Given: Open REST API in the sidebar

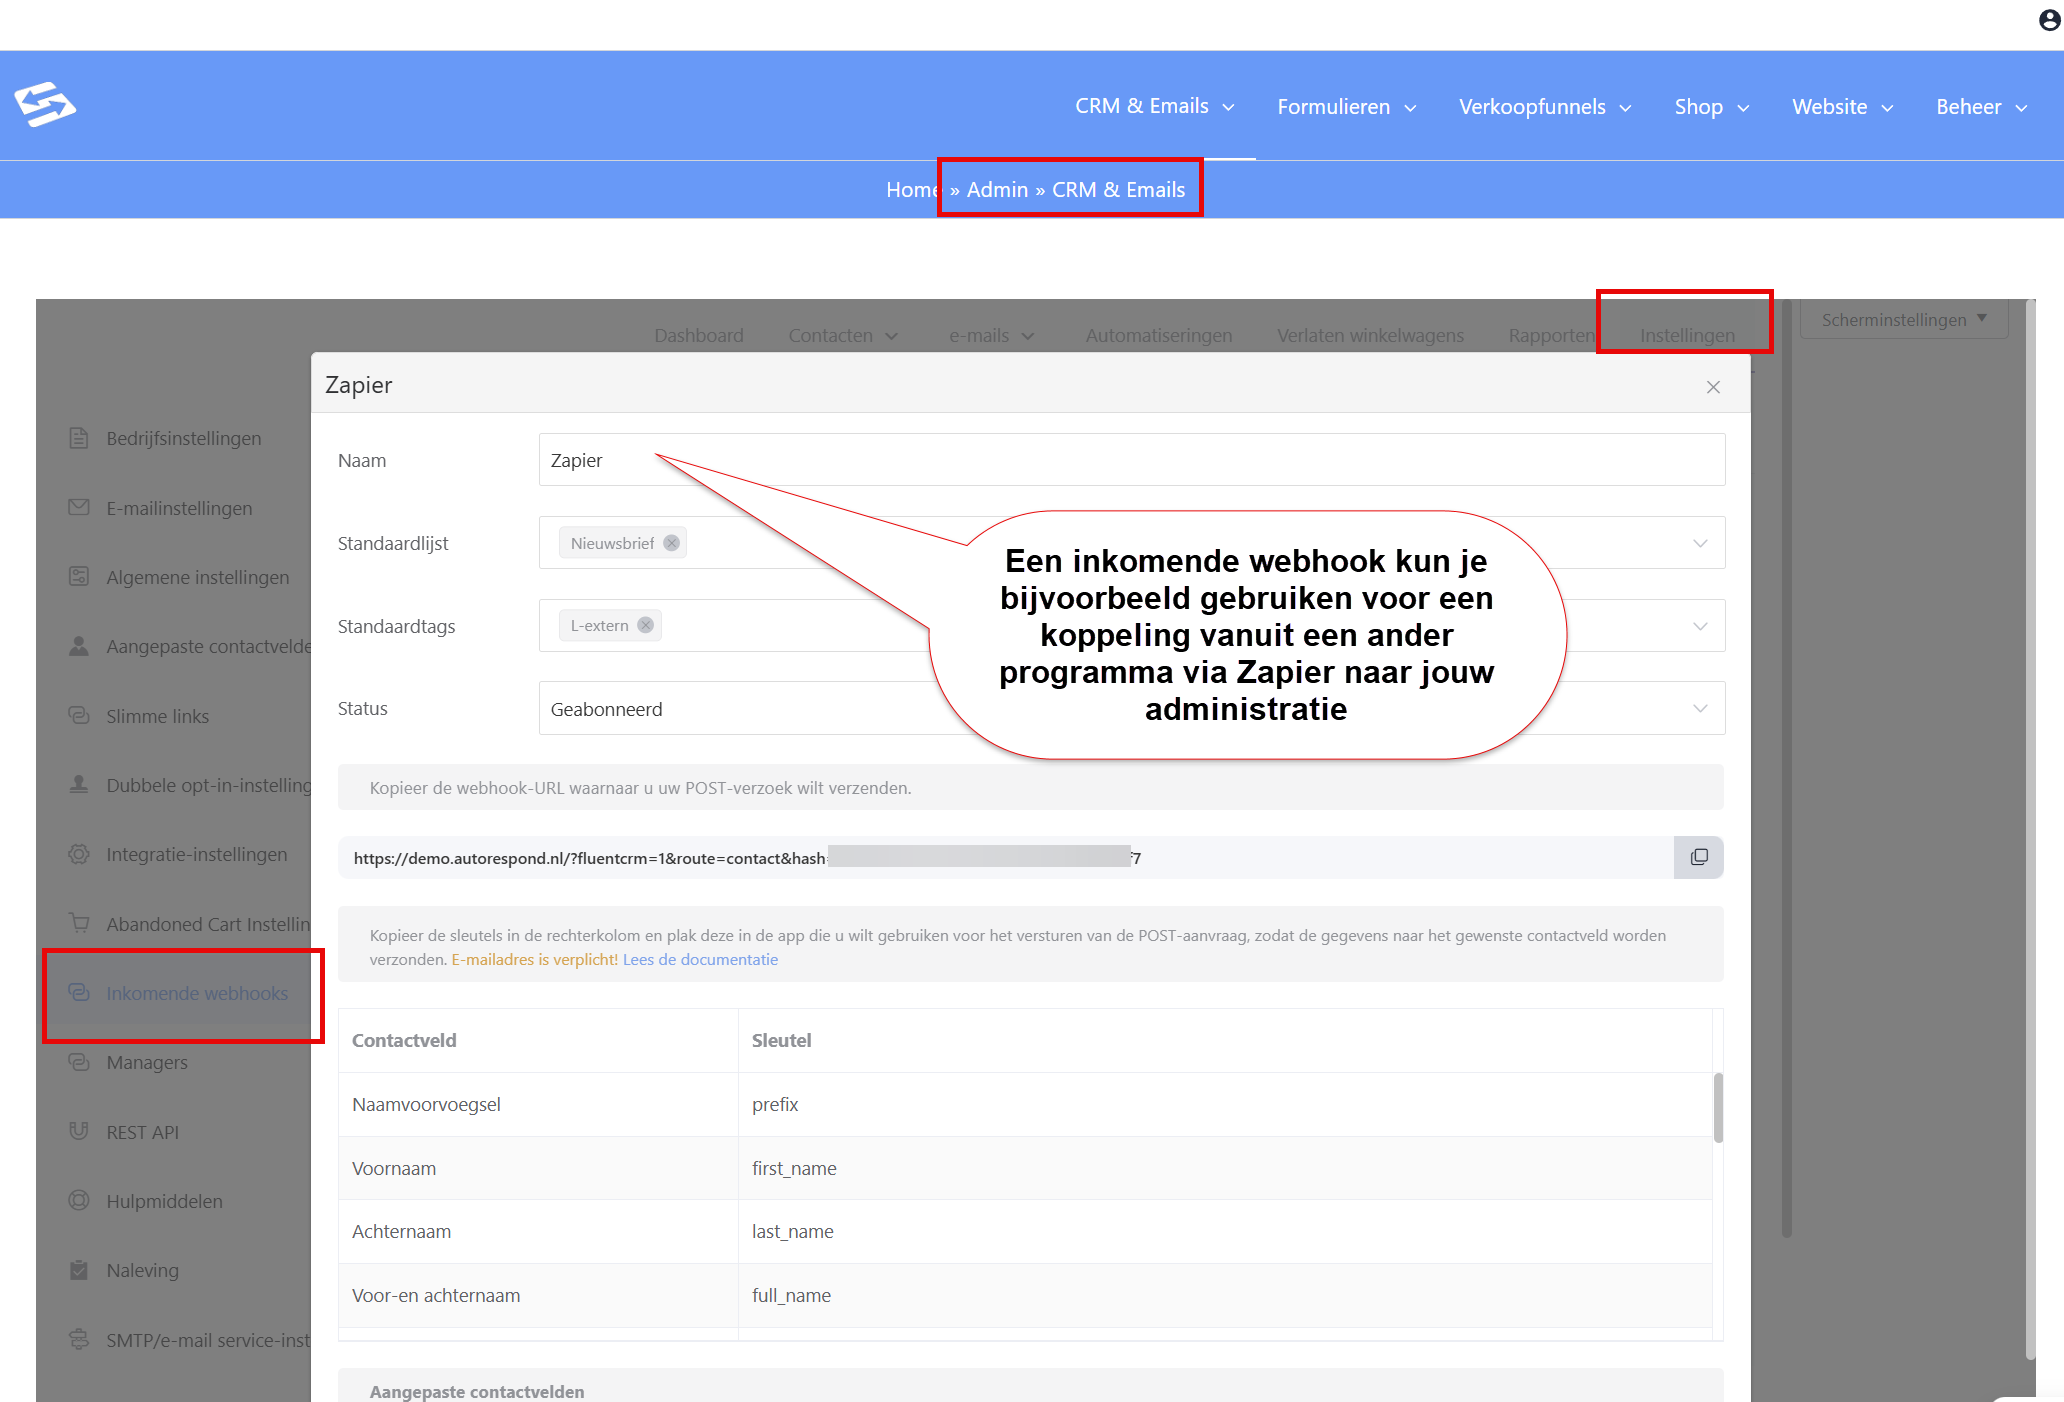Looking at the screenshot, I should [143, 1132].
